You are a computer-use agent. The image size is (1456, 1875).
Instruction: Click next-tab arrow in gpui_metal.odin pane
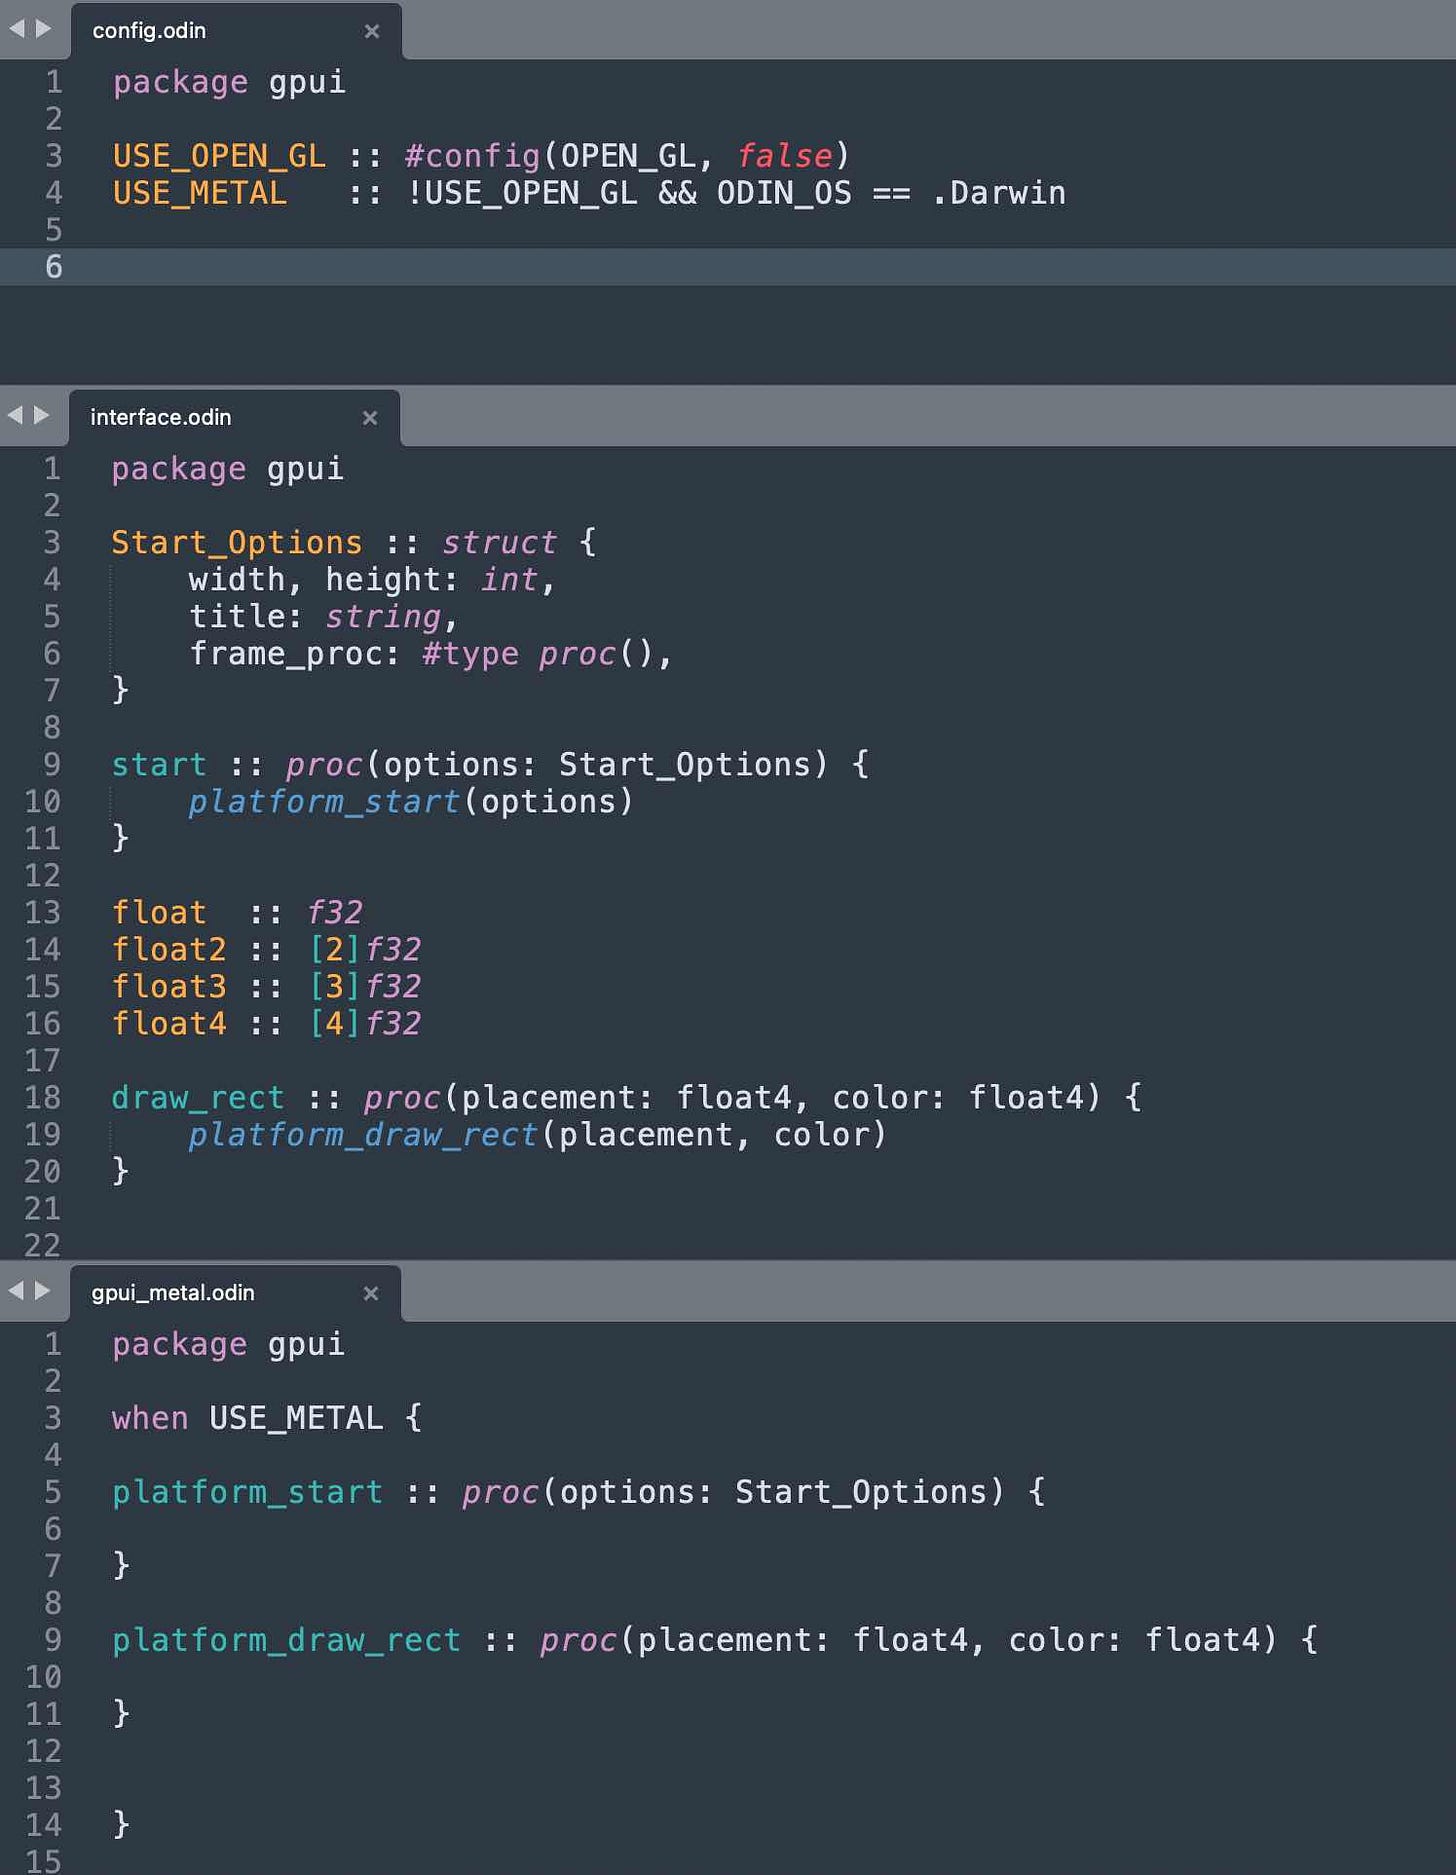[x=42, y=1291]
